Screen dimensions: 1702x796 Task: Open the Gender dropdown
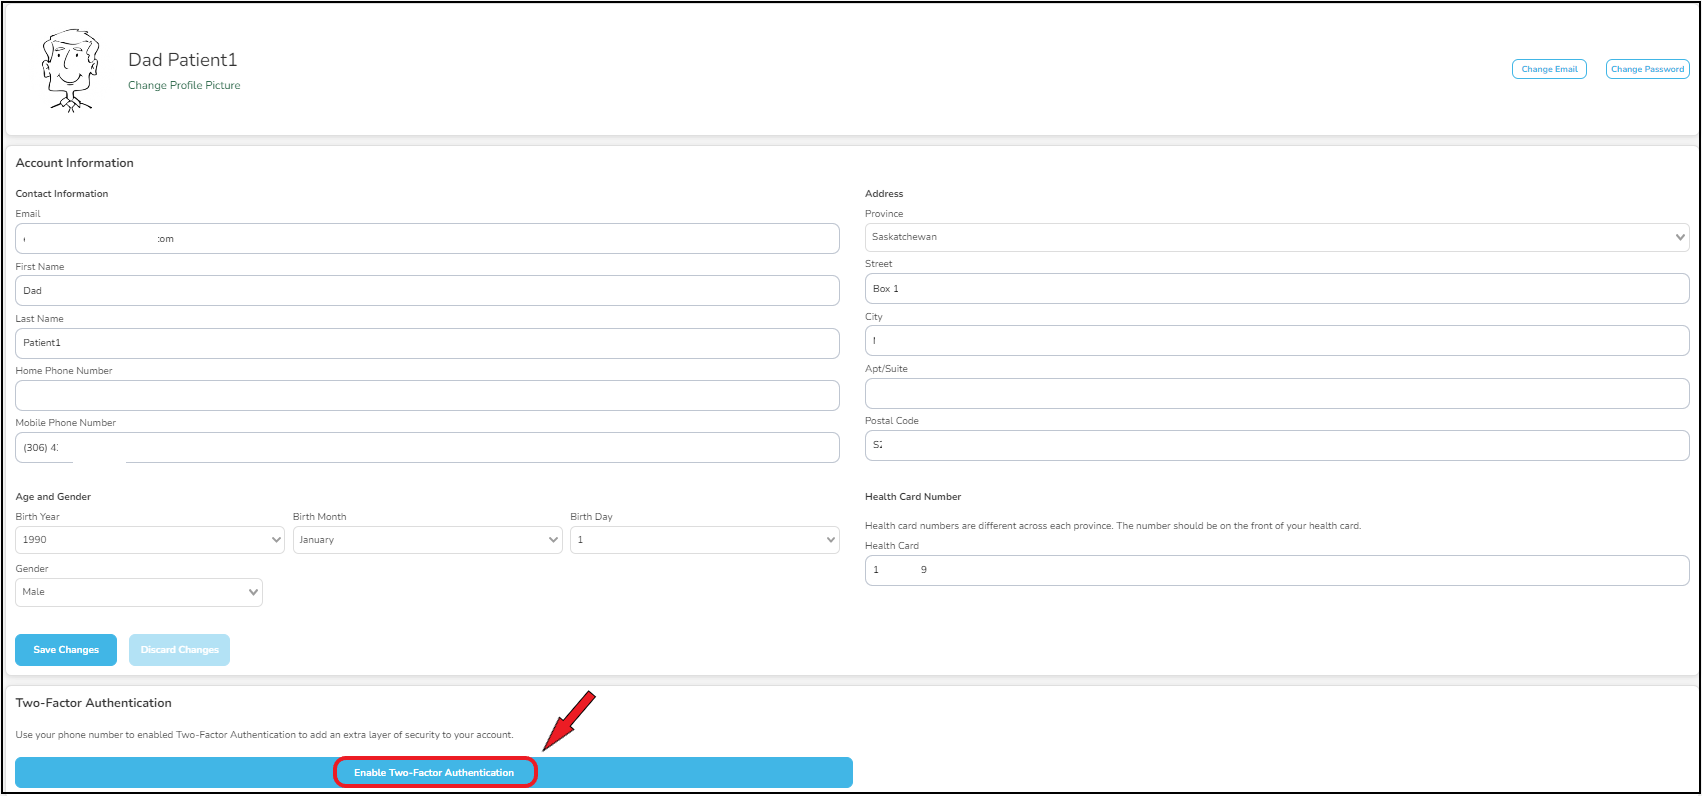(x=139, y=592)
